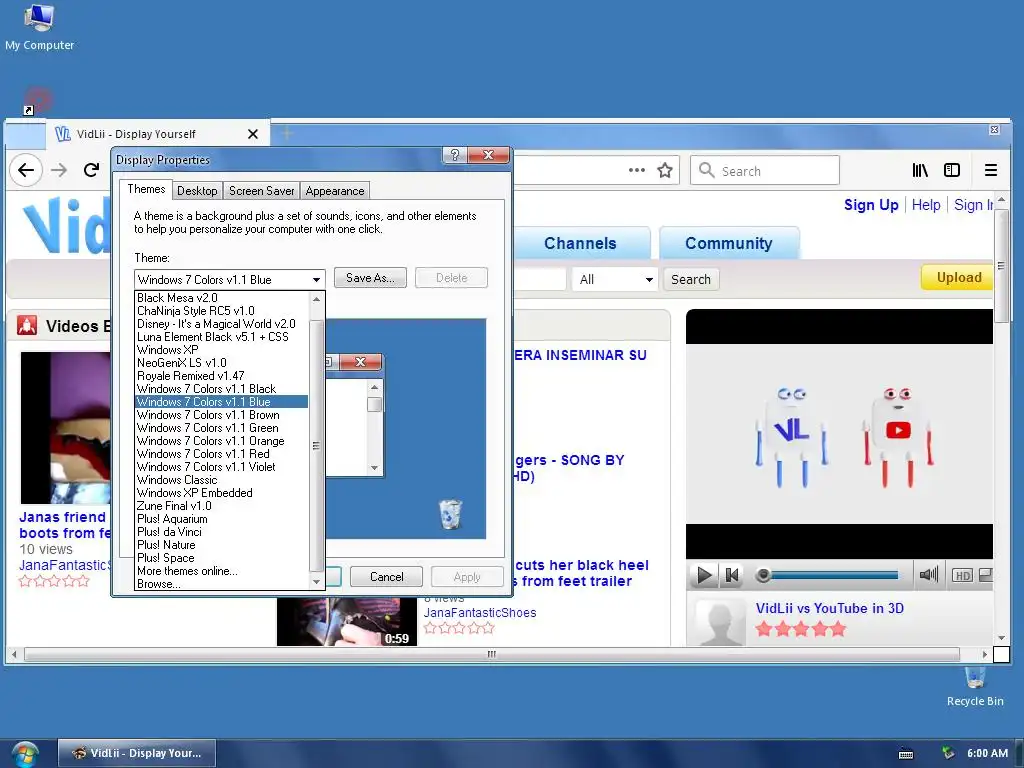This screenshot has height=768, width=1024.
Task: Reload the VidLii page
Action: tap(91, 170)
